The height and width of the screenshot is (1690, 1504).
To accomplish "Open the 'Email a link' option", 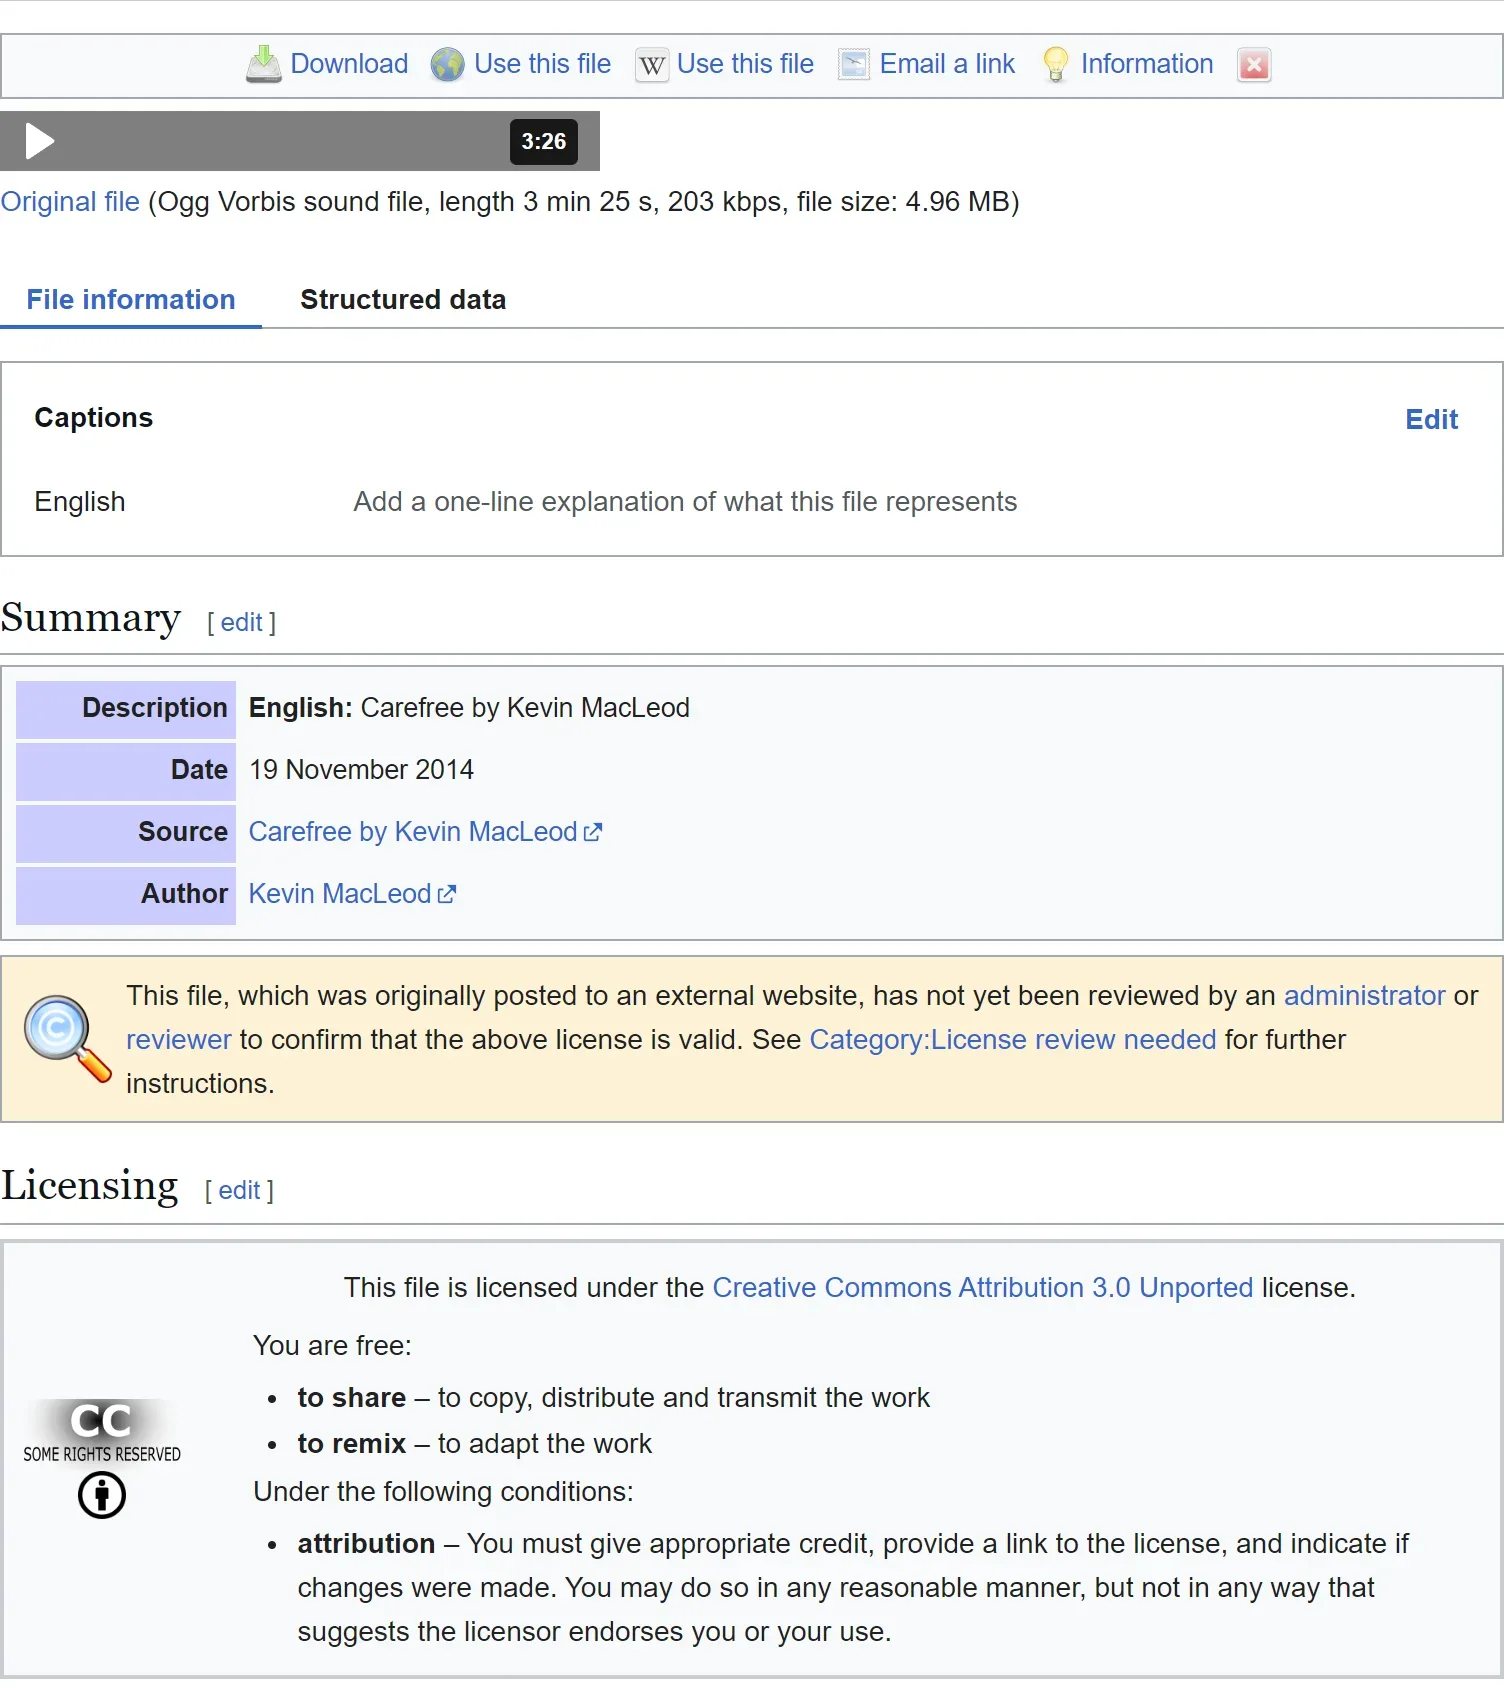I will pyautogui.click(x=947, y=64).
